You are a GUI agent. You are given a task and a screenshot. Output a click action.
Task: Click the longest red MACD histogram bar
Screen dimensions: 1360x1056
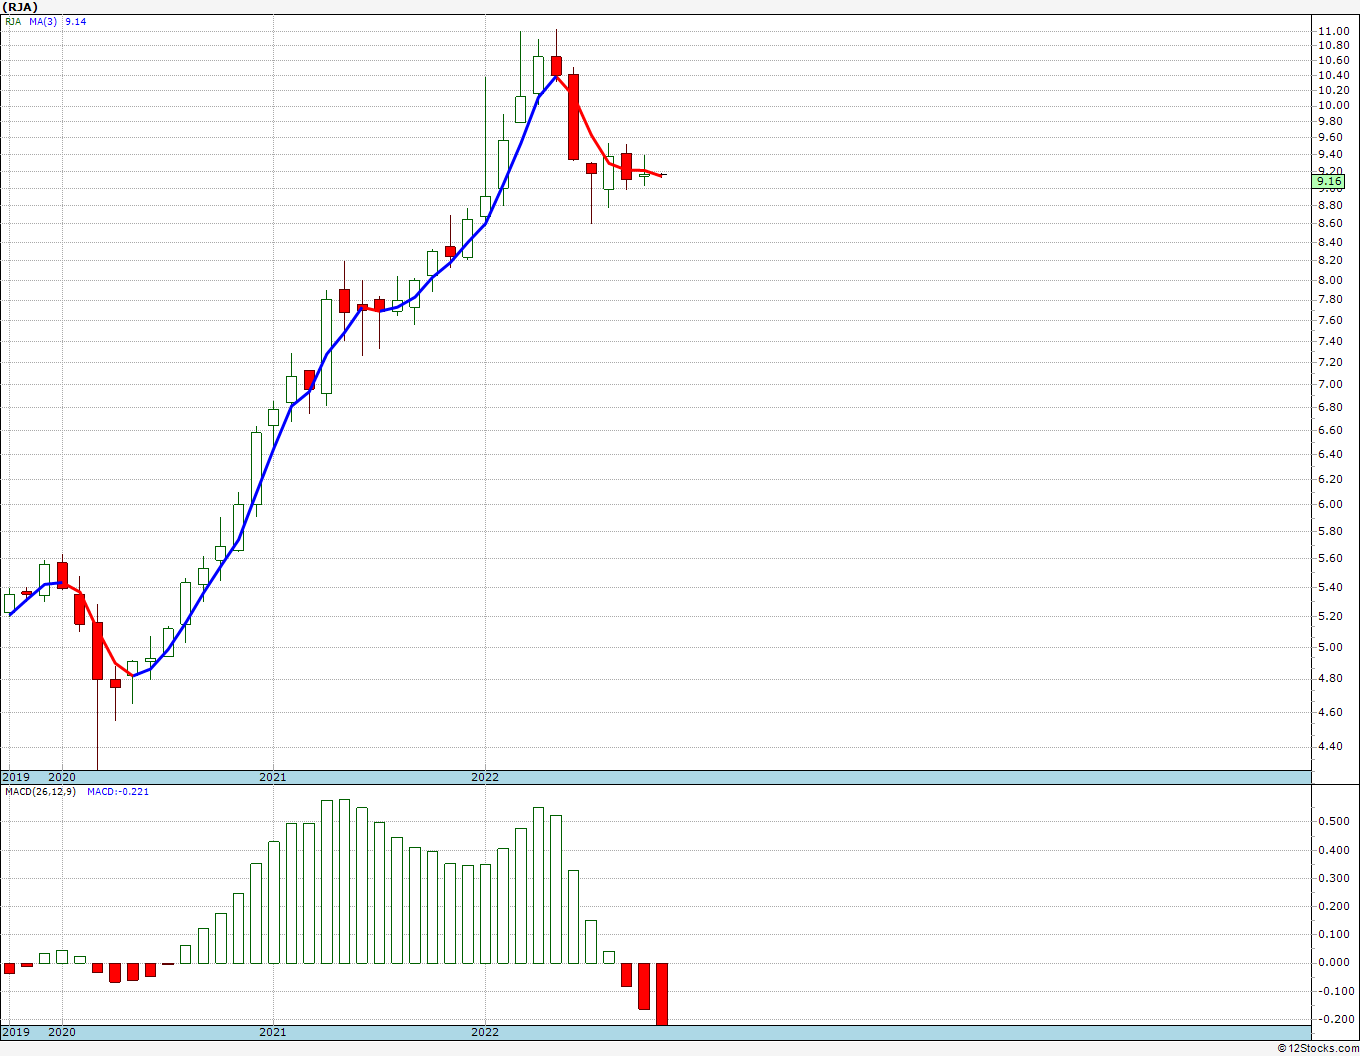click(662, 994)
